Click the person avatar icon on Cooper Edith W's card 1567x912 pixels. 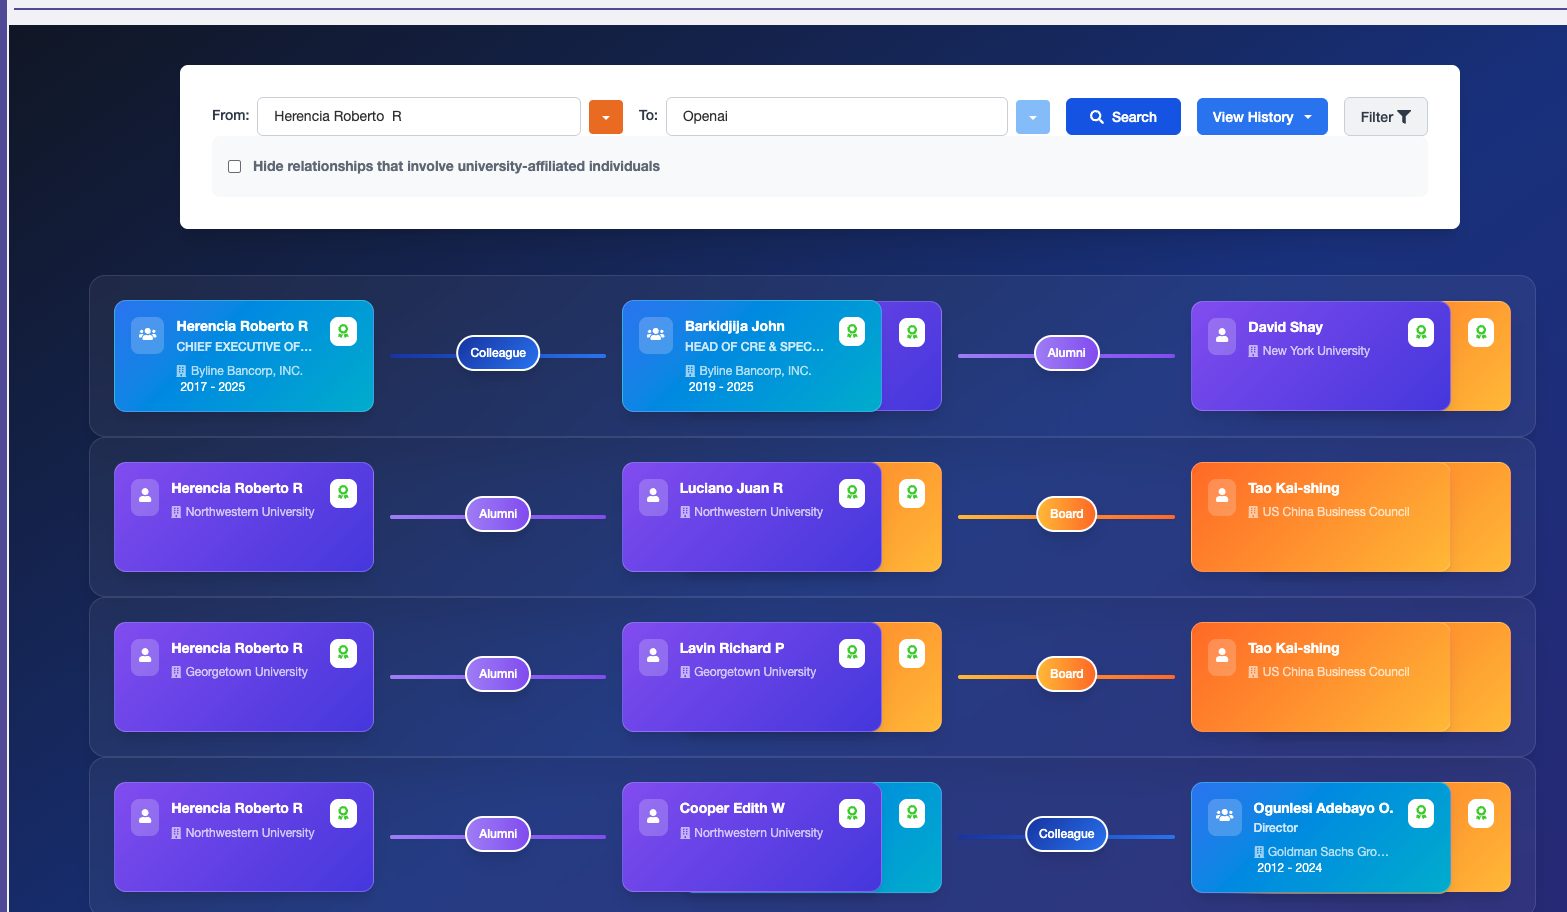point(653,816)
